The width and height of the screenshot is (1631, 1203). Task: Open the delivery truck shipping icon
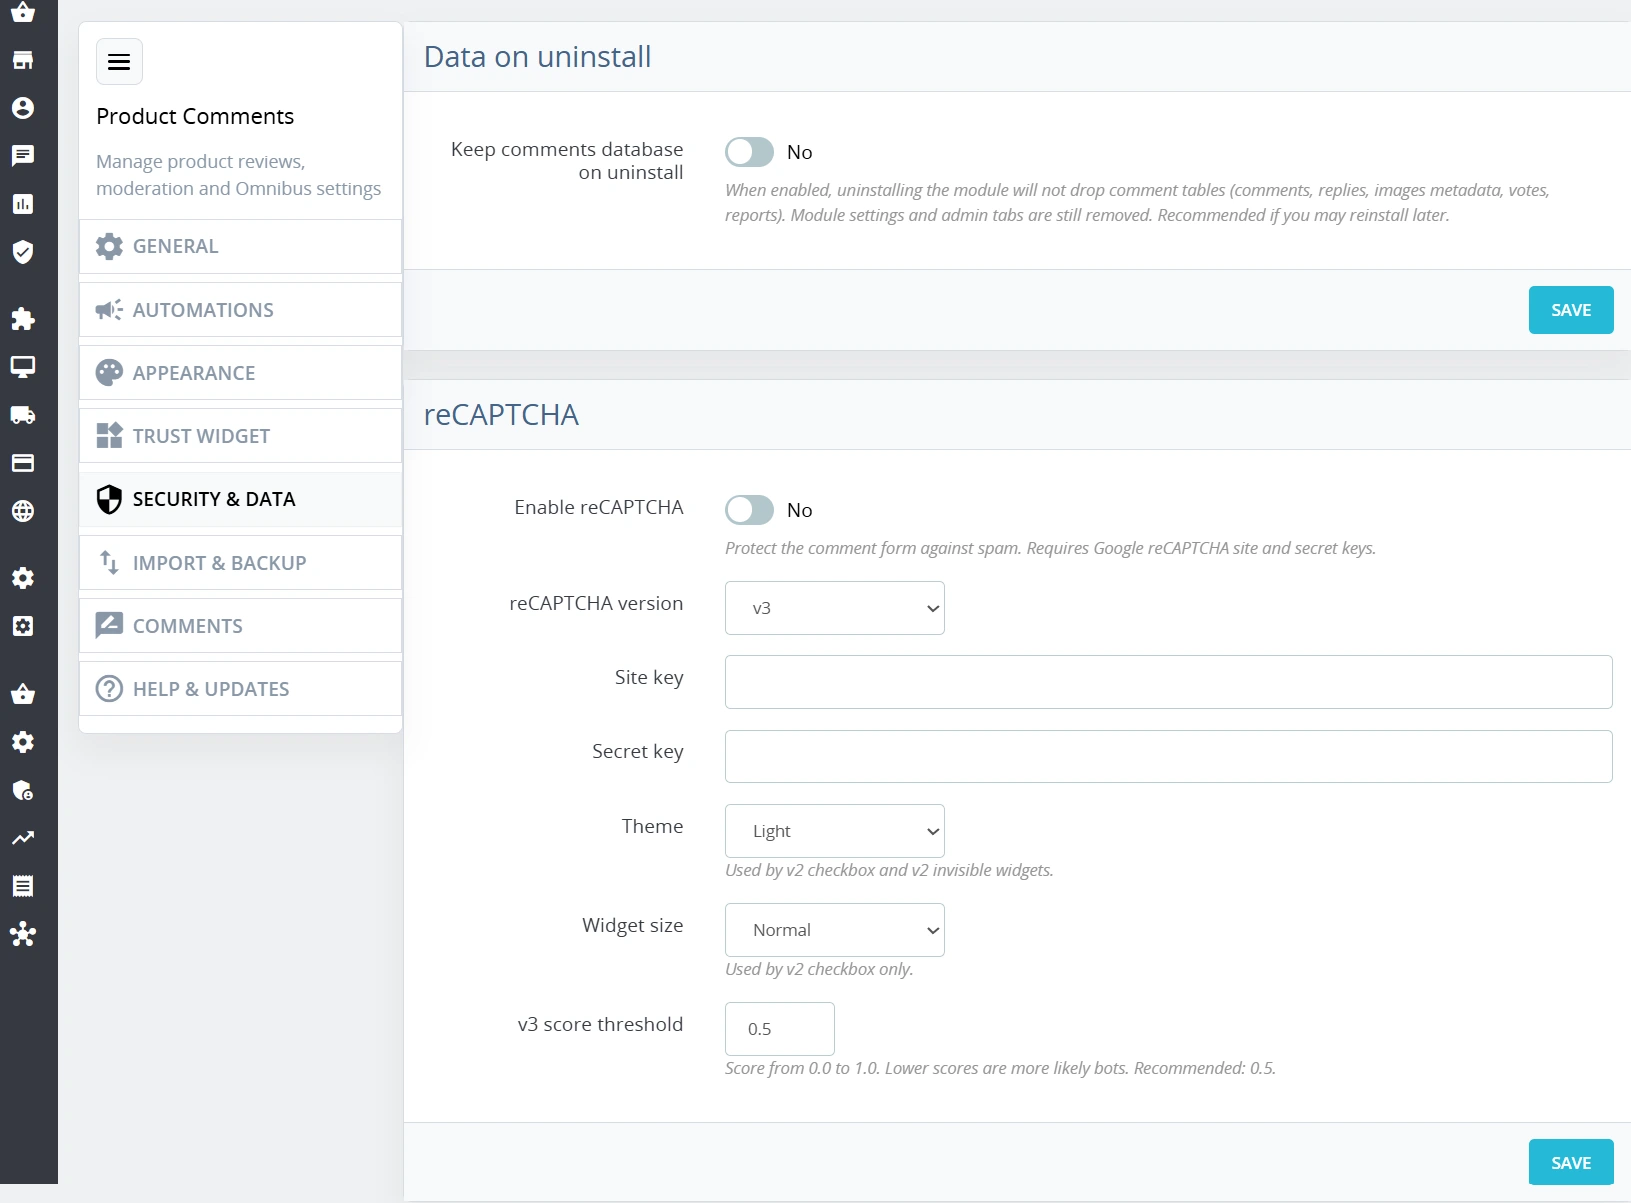(x=23, y=415)
